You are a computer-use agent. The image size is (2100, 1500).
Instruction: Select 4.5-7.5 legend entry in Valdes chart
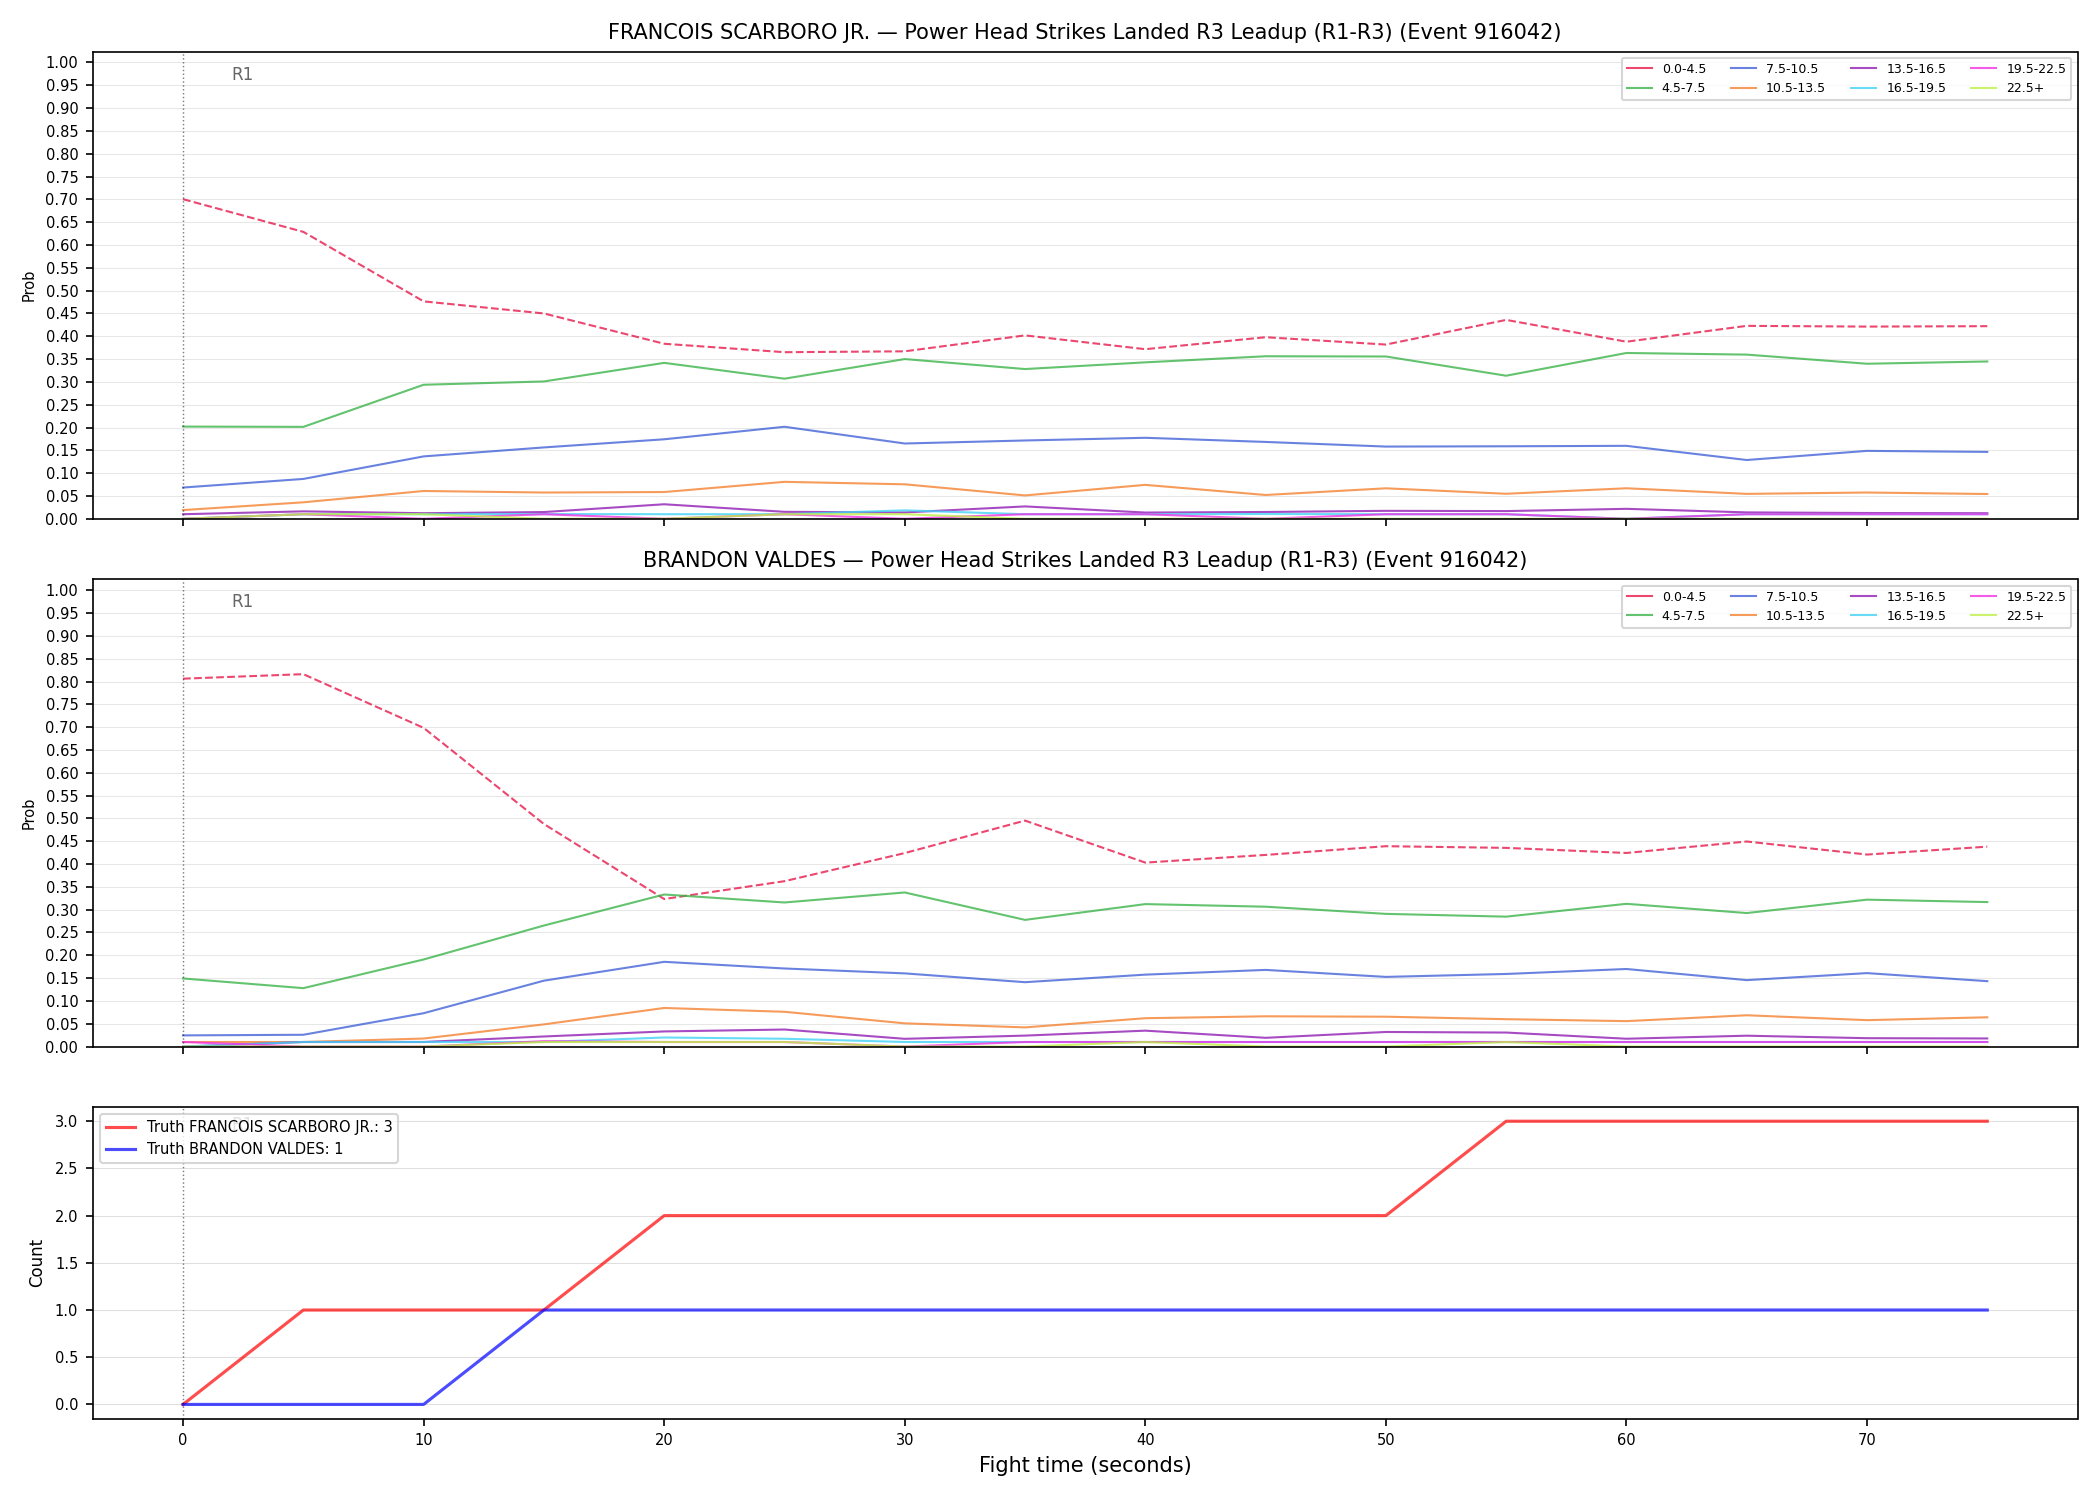point(1667,616)
